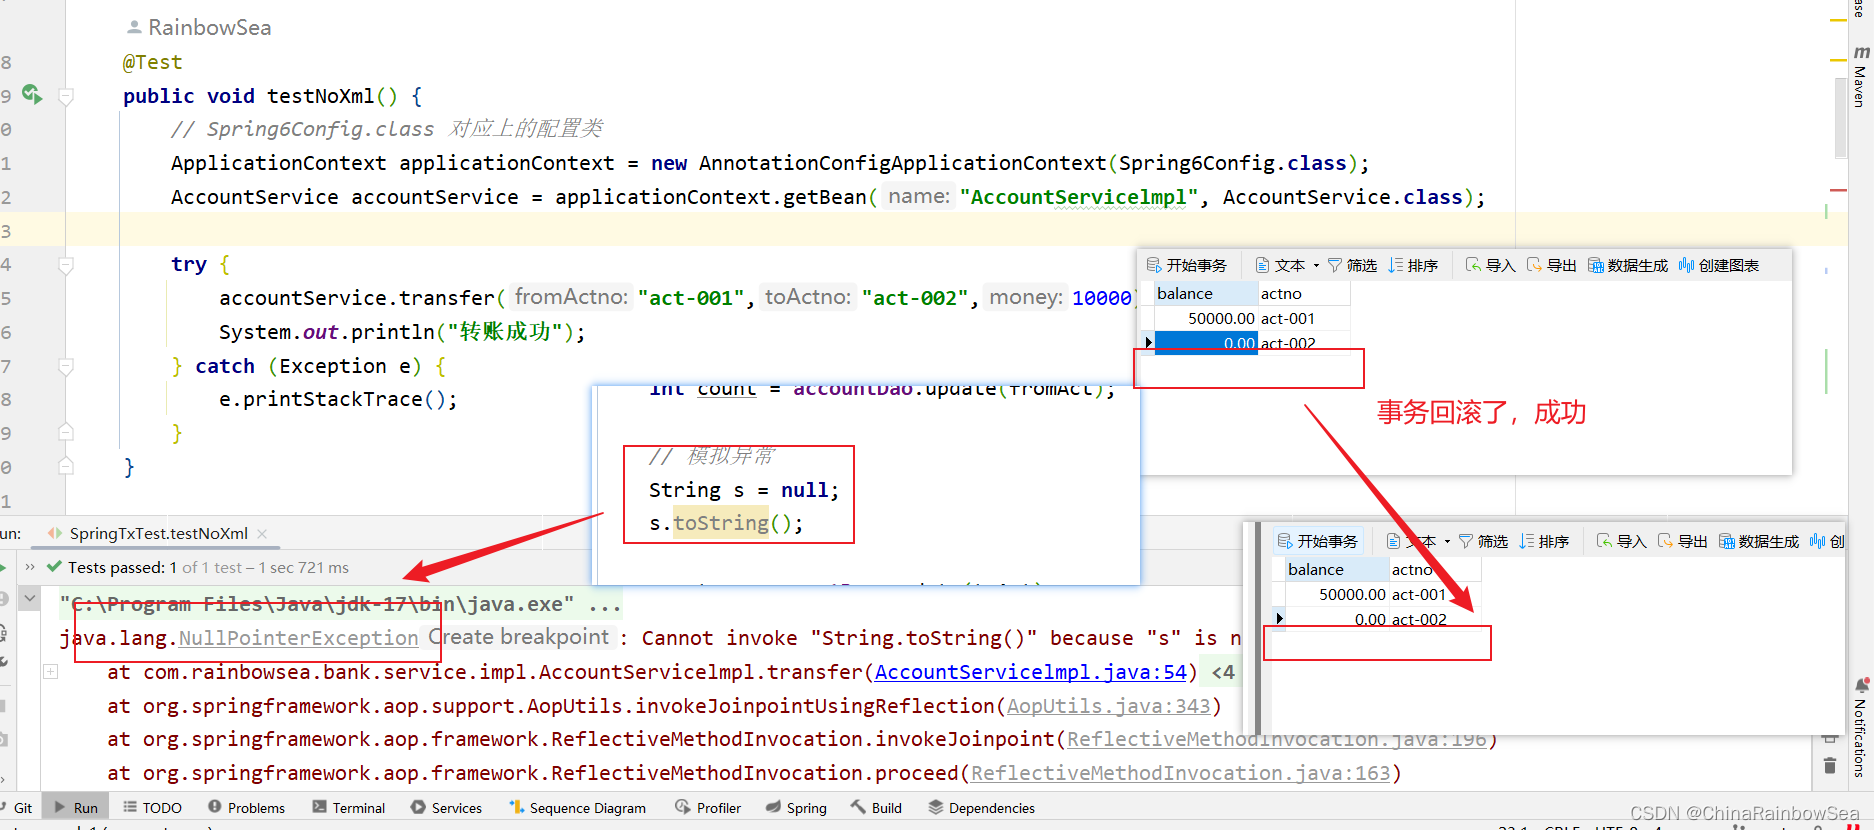Expand the 4 hidden internal stack lines

(1223, 672)
